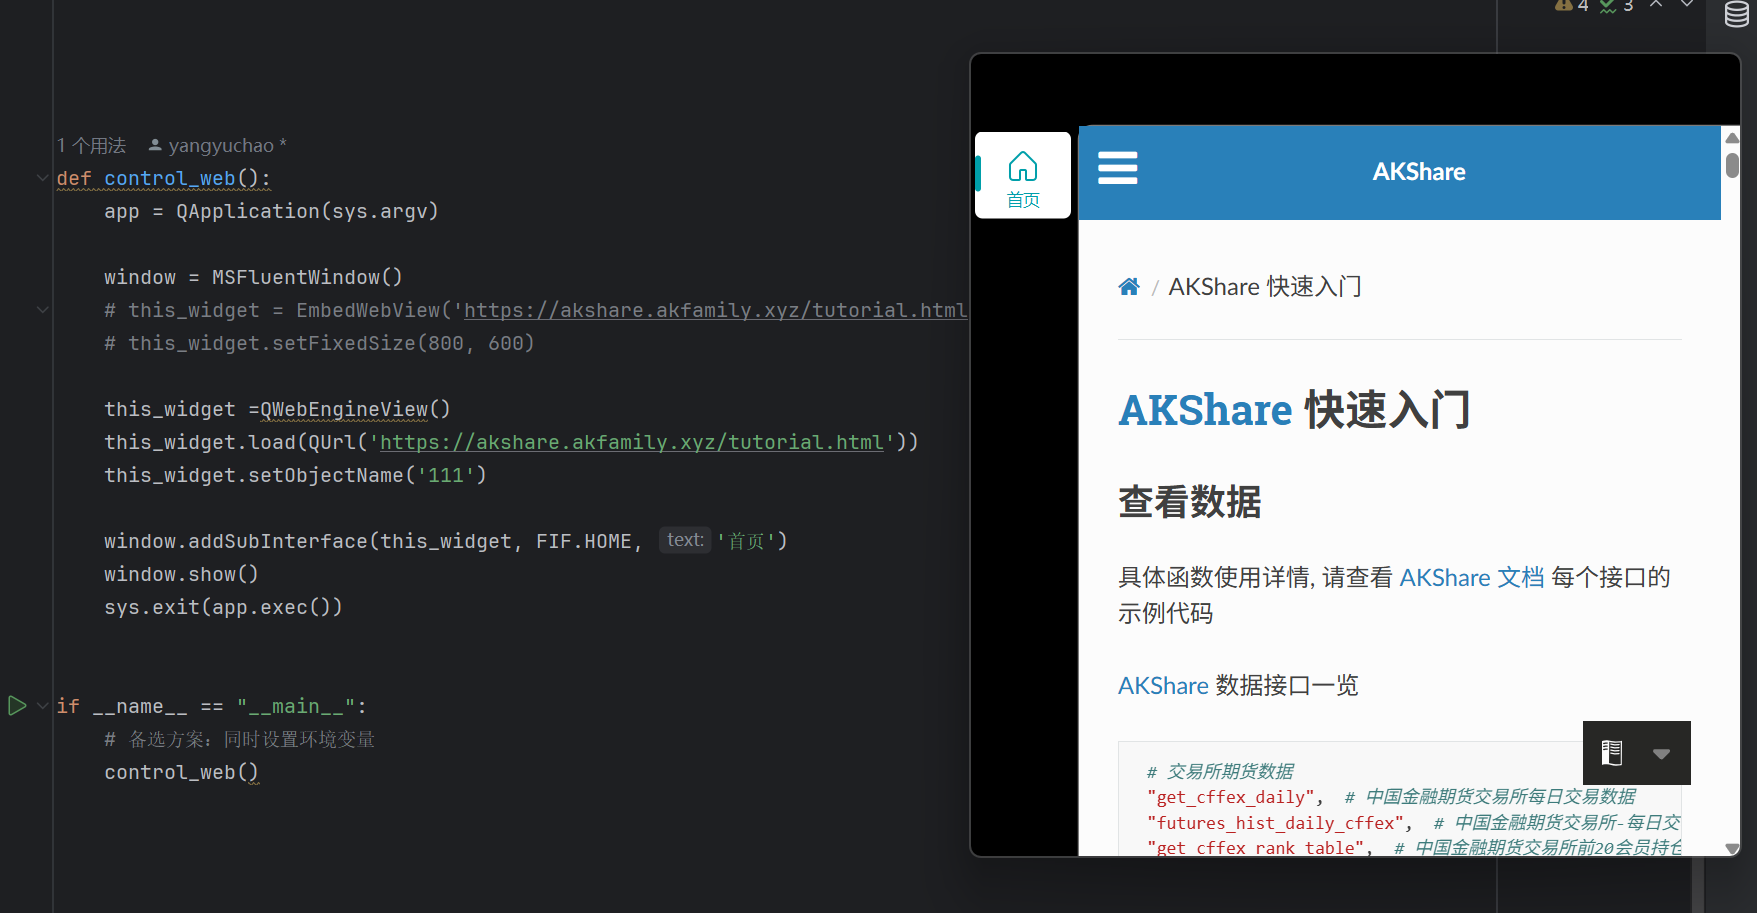Click "get_cffex_daily" in the web code block
Image resolution: width=1757 pixels, height=913 pixels.
tap(1230, 797)
